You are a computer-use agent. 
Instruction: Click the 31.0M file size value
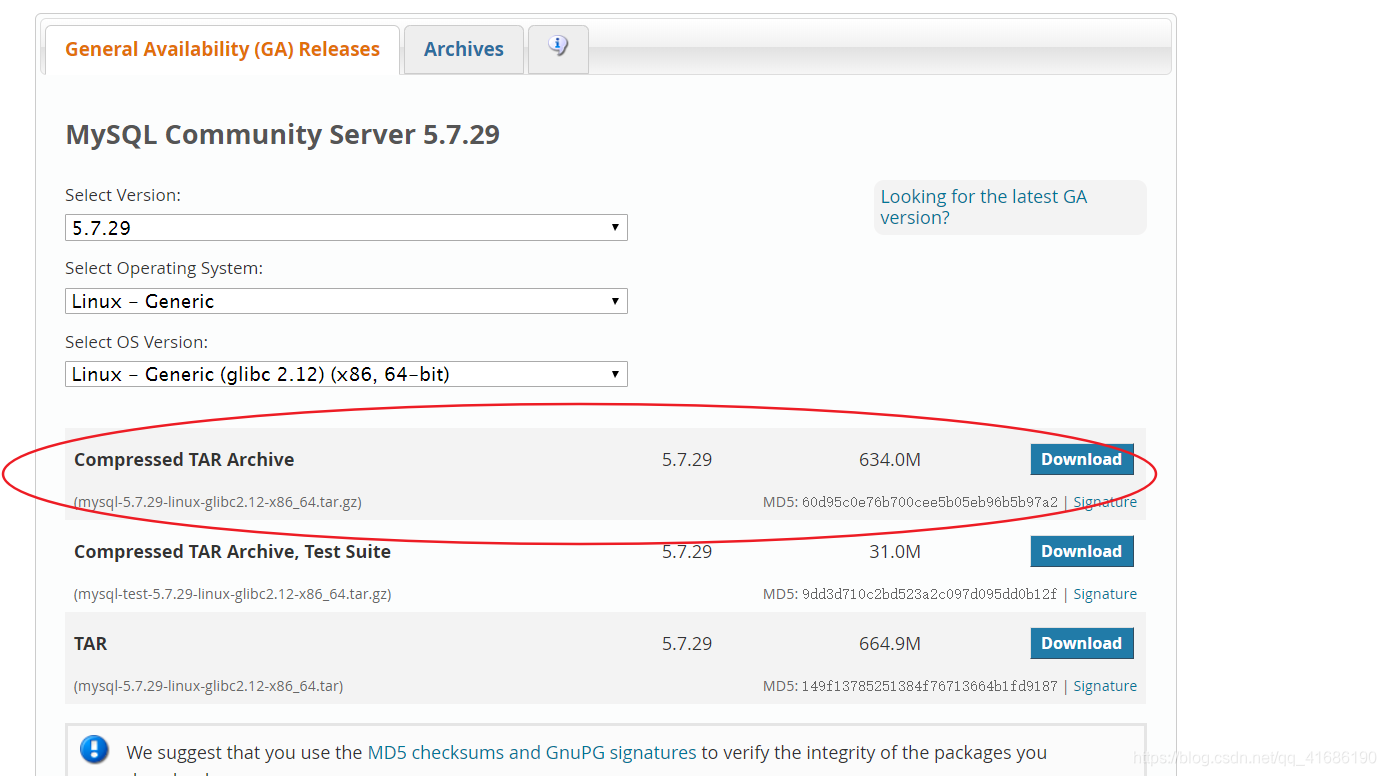click(895, 552)
